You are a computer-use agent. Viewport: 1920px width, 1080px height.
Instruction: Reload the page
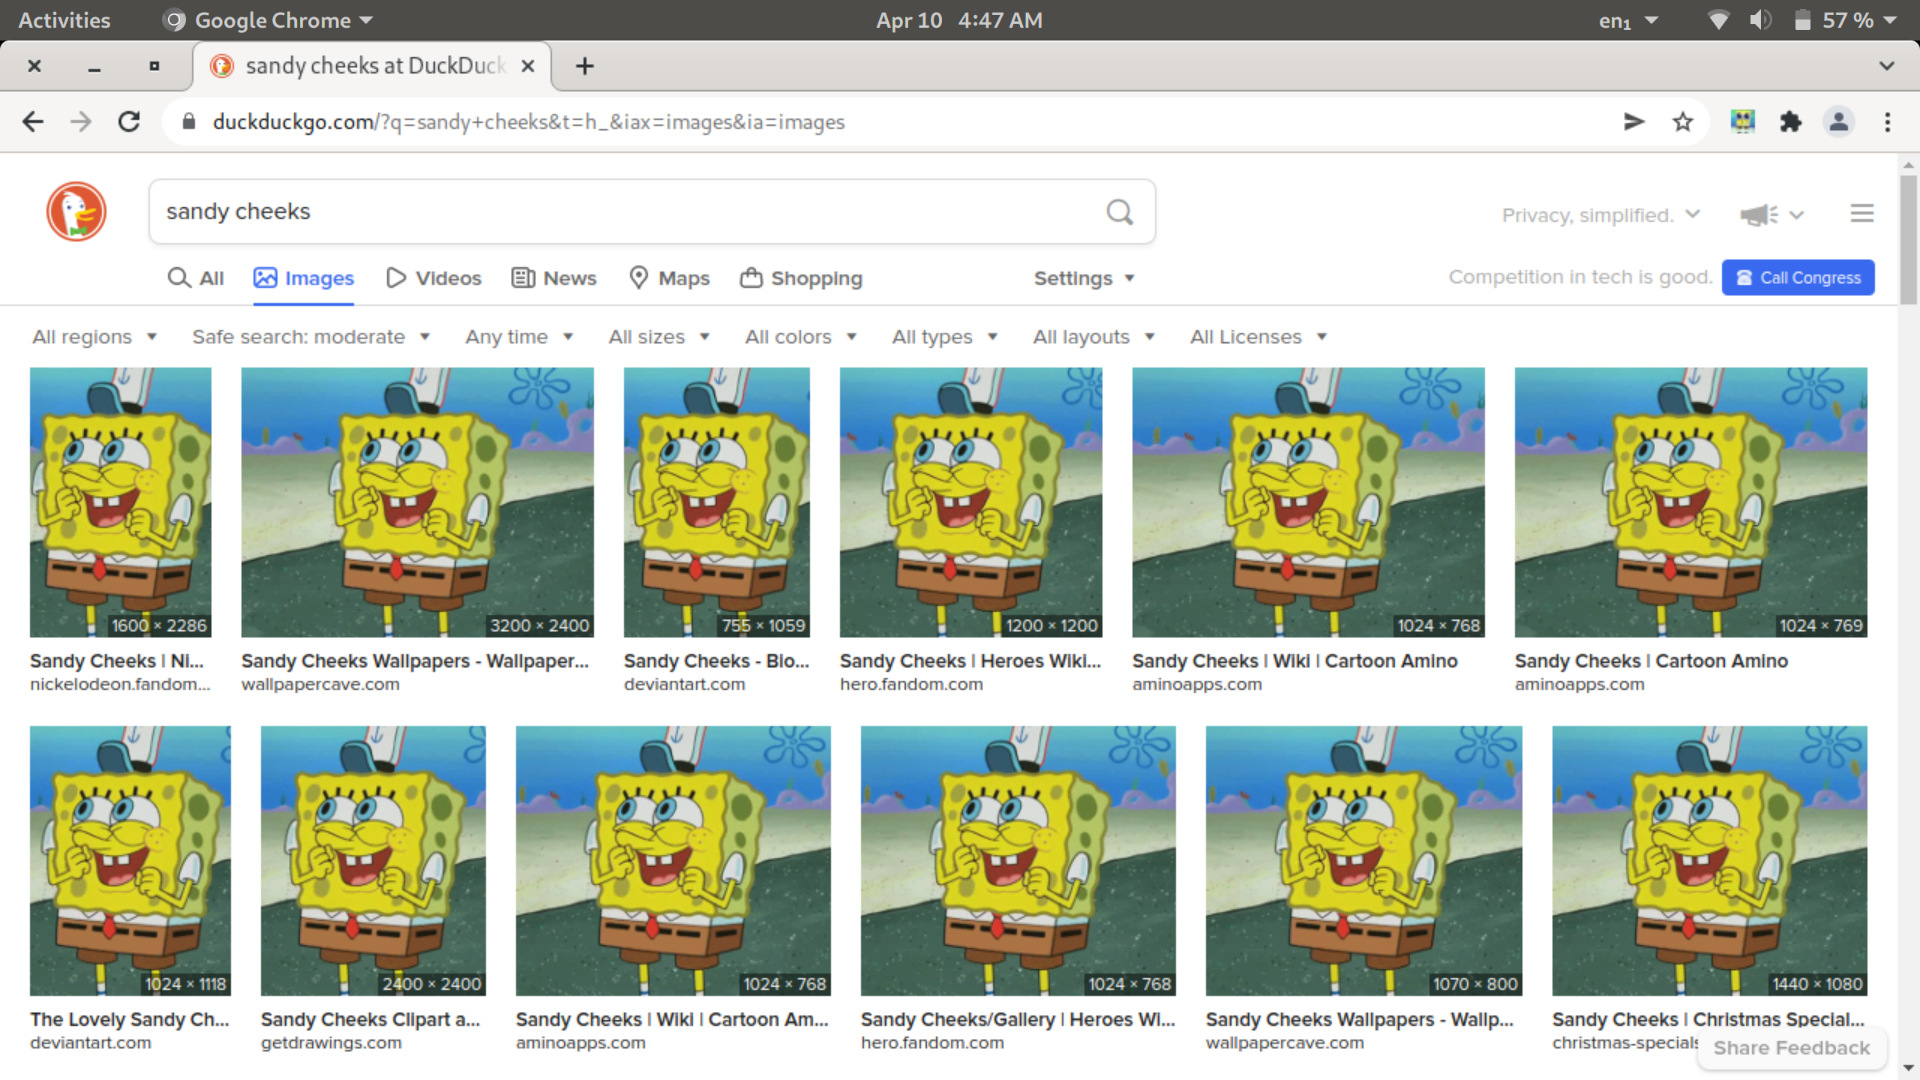click(129, 122)
